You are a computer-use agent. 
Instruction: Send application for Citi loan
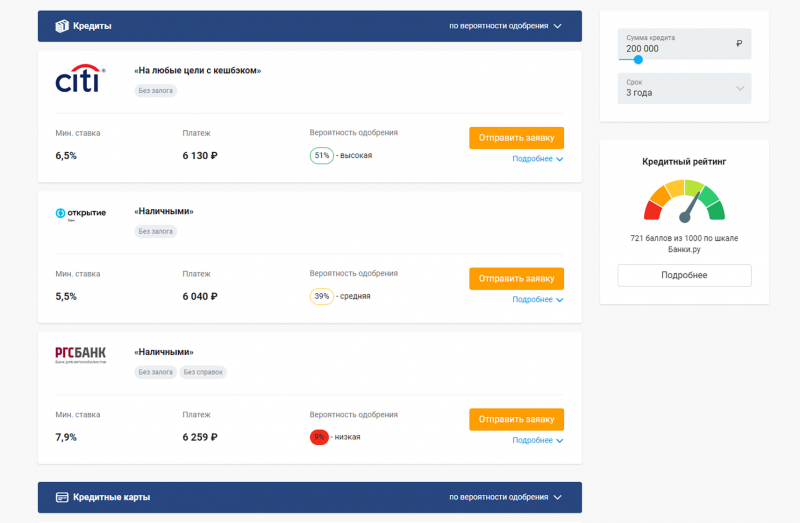click(516, 138)
